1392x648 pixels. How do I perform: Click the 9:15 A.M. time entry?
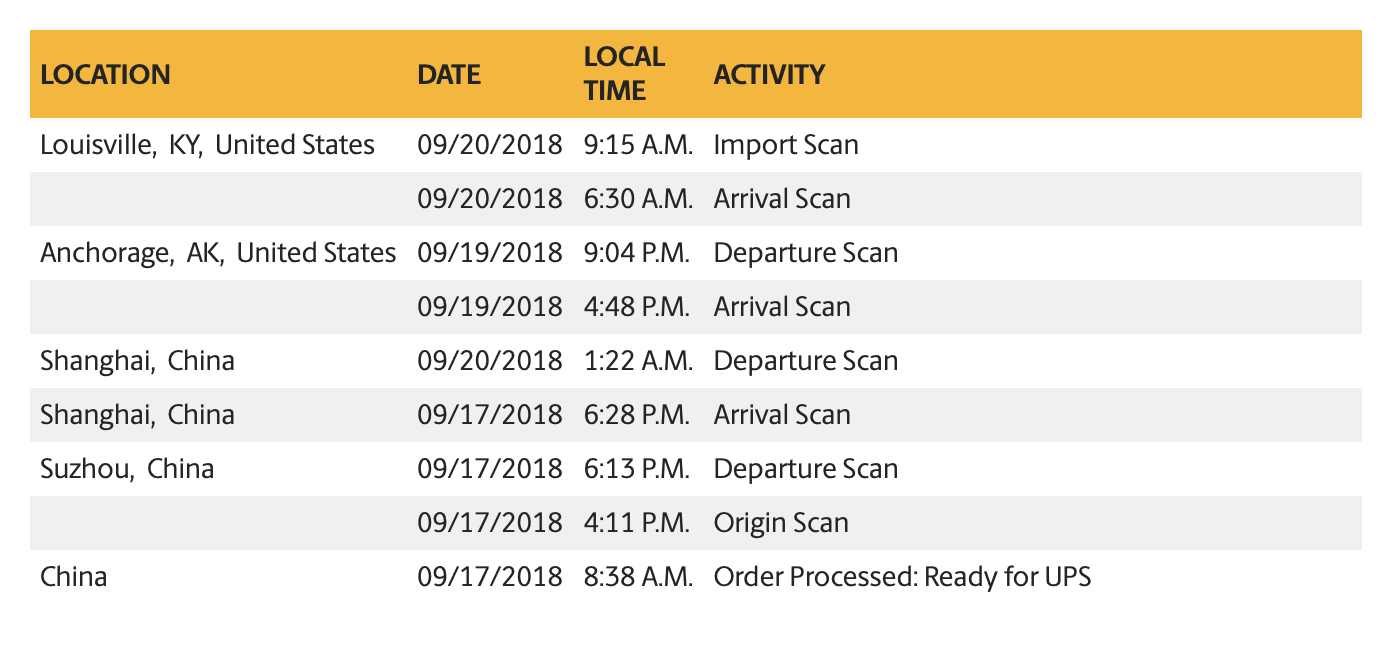pyautogui.click(x=638, y=145)
